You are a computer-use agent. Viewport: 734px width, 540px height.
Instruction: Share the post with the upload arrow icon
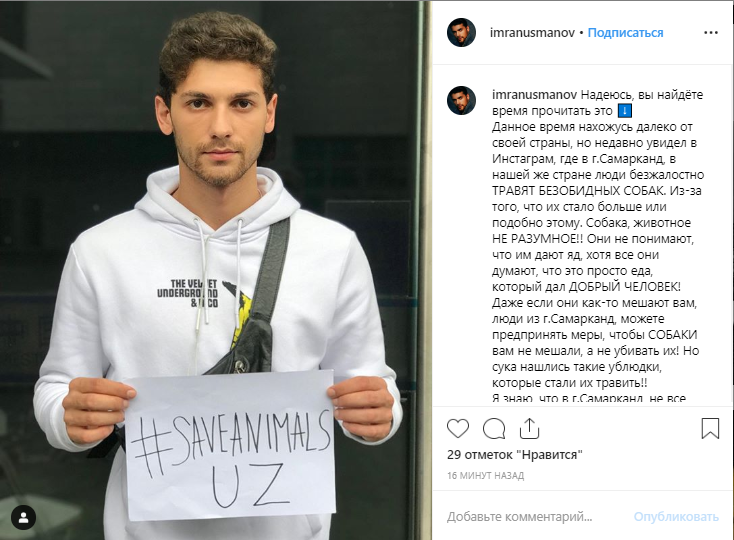(x=529, y=428)
